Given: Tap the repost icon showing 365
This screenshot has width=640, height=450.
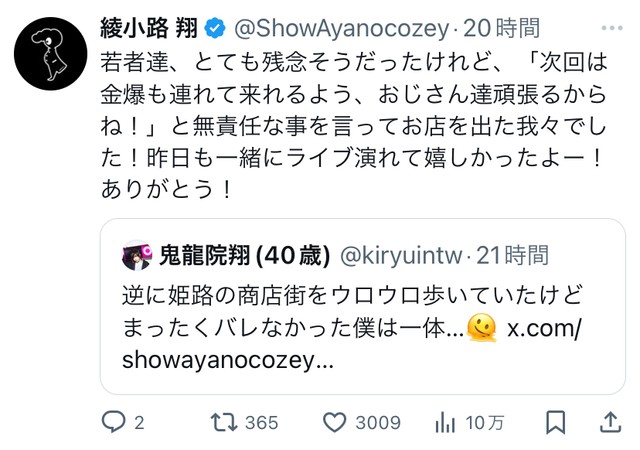Looking at the screenshot, I should 224,422.
